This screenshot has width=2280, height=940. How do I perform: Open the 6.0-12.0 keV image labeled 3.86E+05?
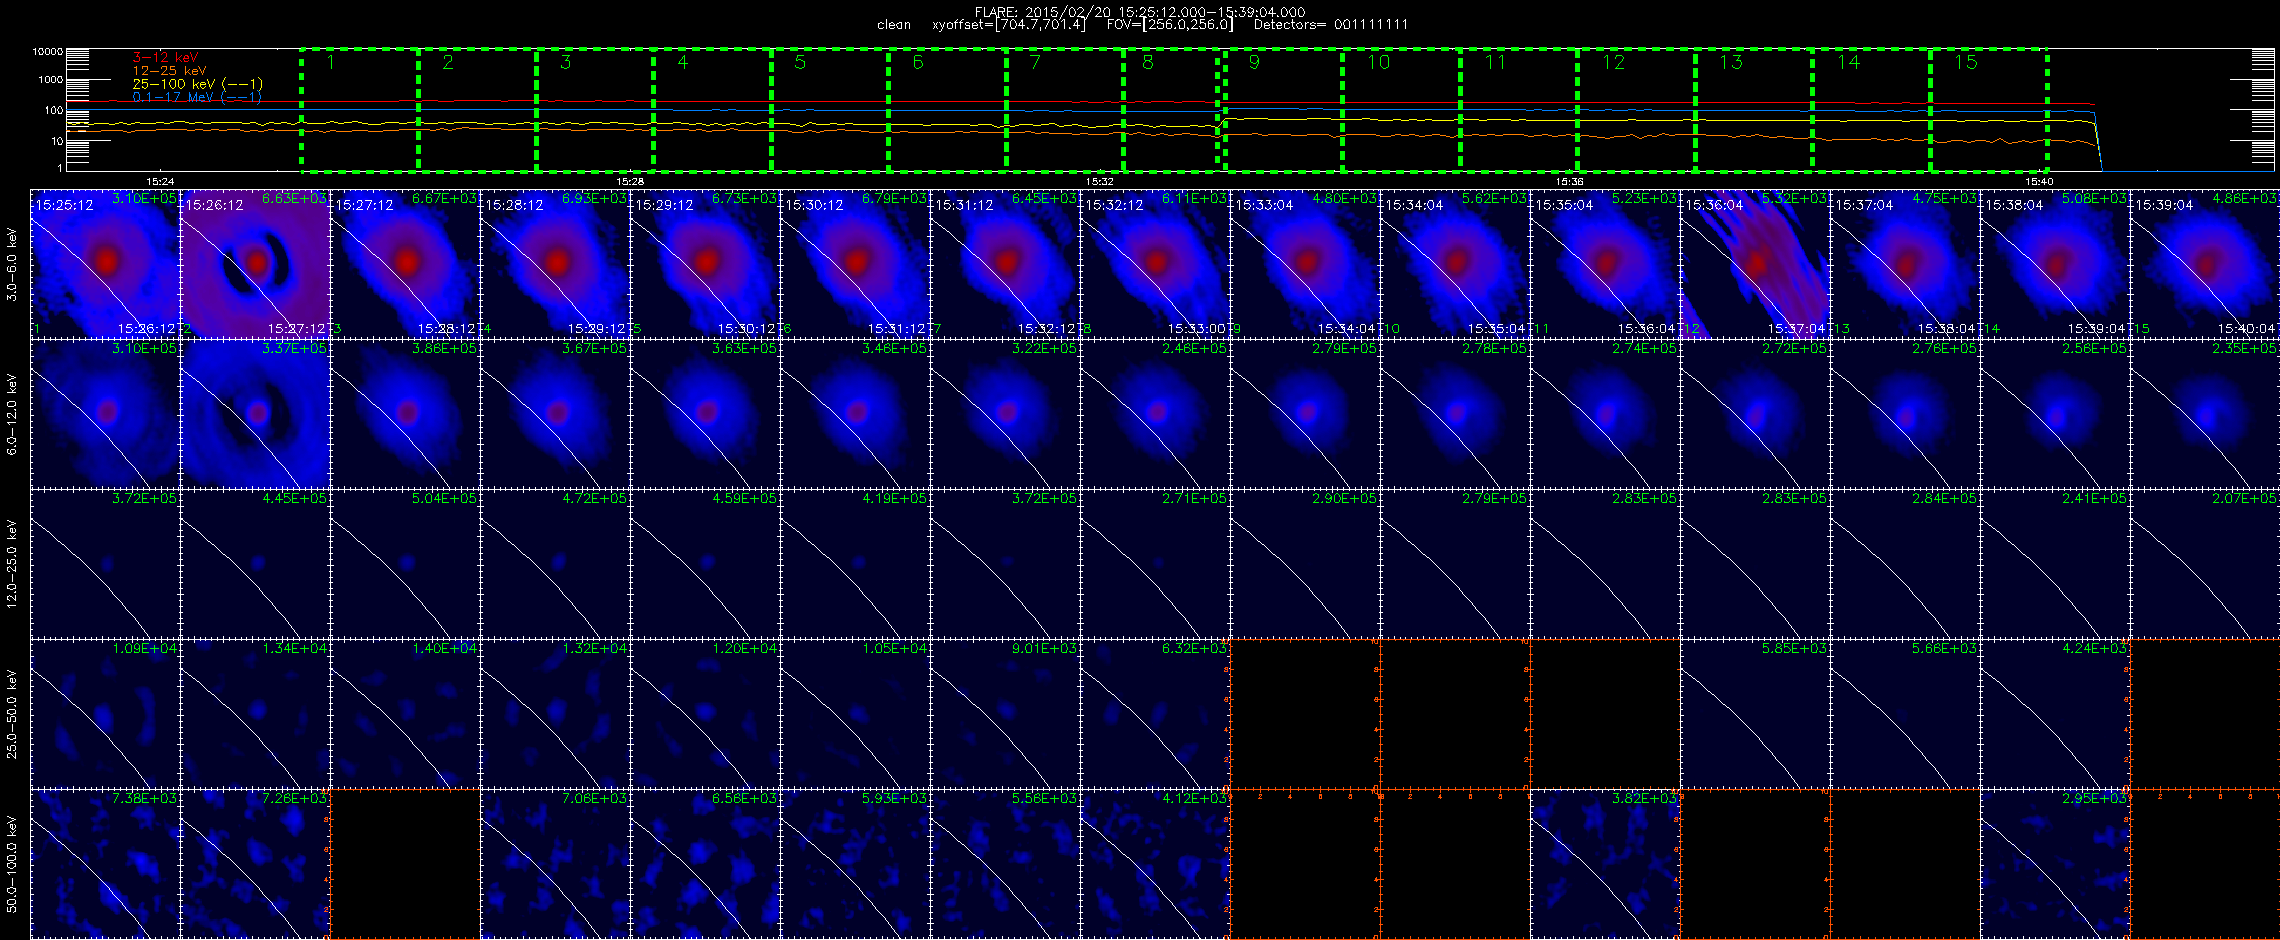(x=405, y=414)
